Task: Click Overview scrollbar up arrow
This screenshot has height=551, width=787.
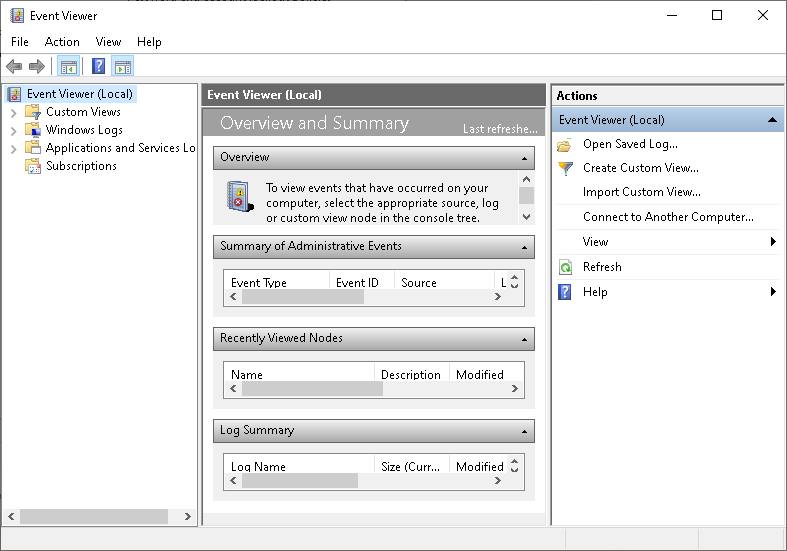Action: pos(526,179)
